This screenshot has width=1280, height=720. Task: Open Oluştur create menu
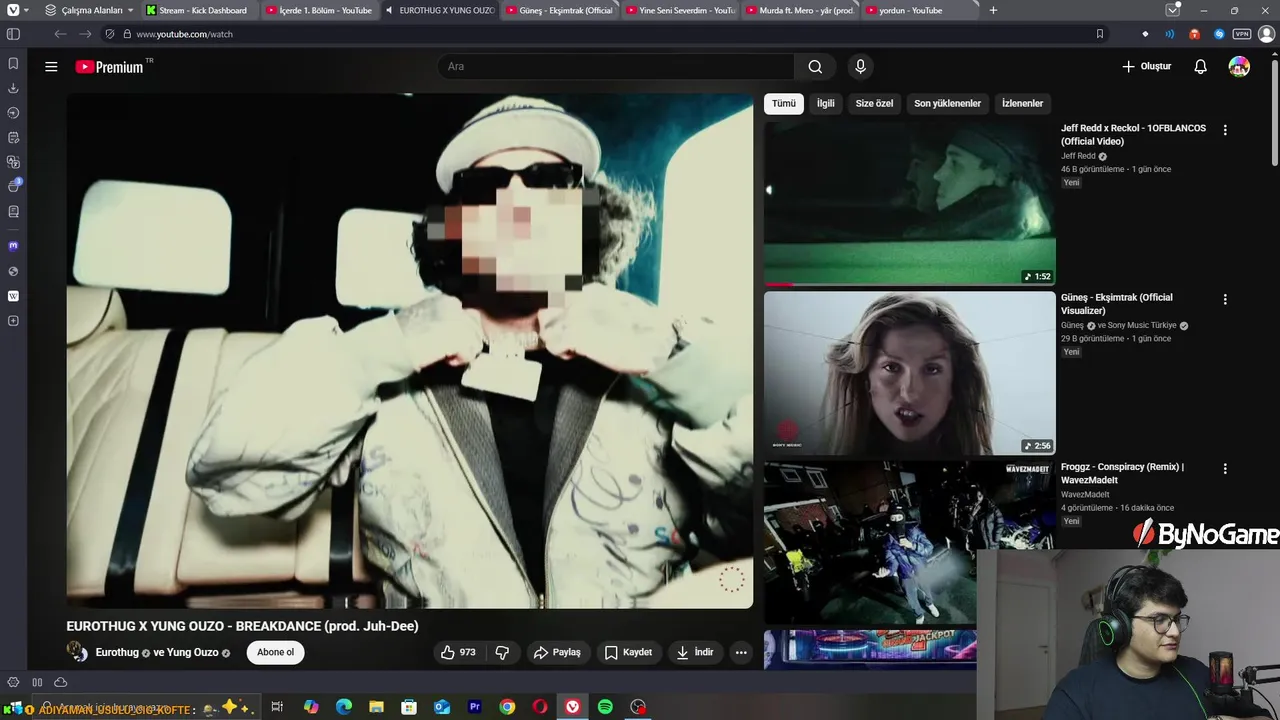pyautogui.click(x=1146, y=67)
